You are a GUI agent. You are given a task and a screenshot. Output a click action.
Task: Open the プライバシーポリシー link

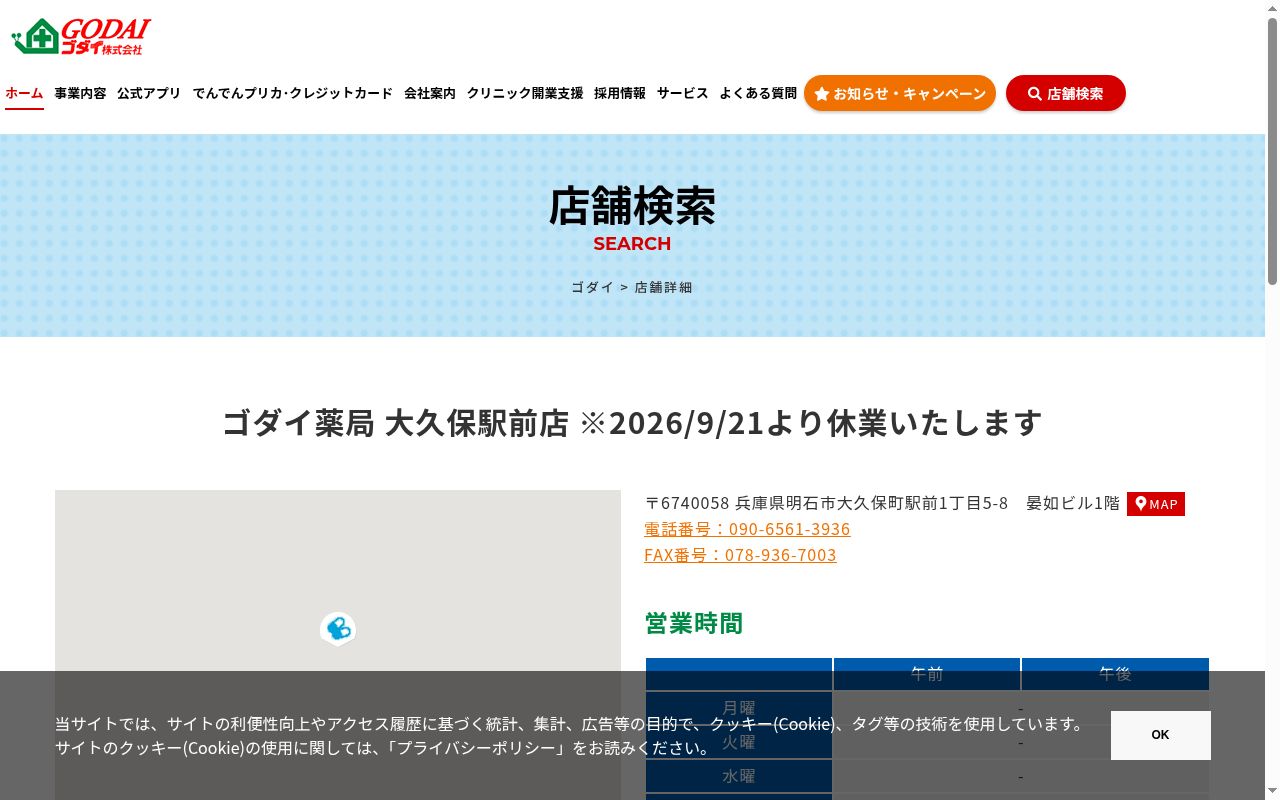point(476,748)
